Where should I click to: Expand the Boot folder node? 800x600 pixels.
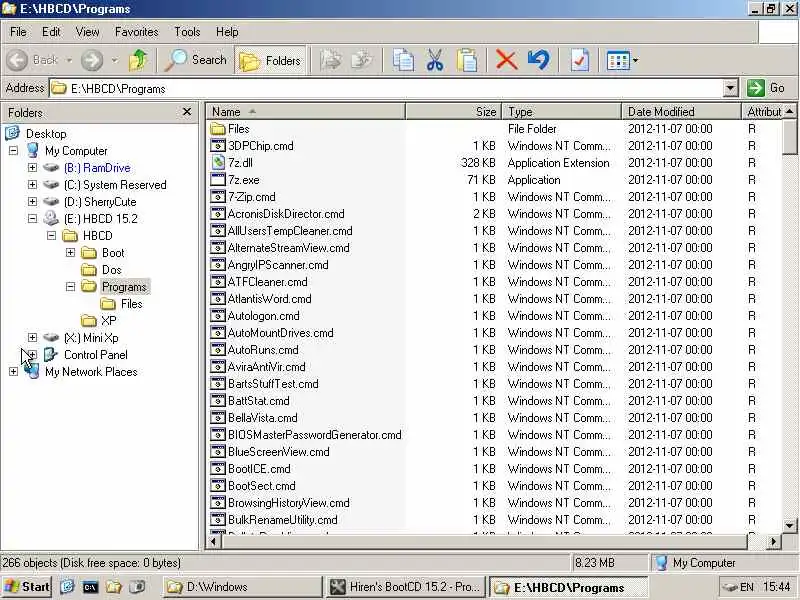point(70,253)
